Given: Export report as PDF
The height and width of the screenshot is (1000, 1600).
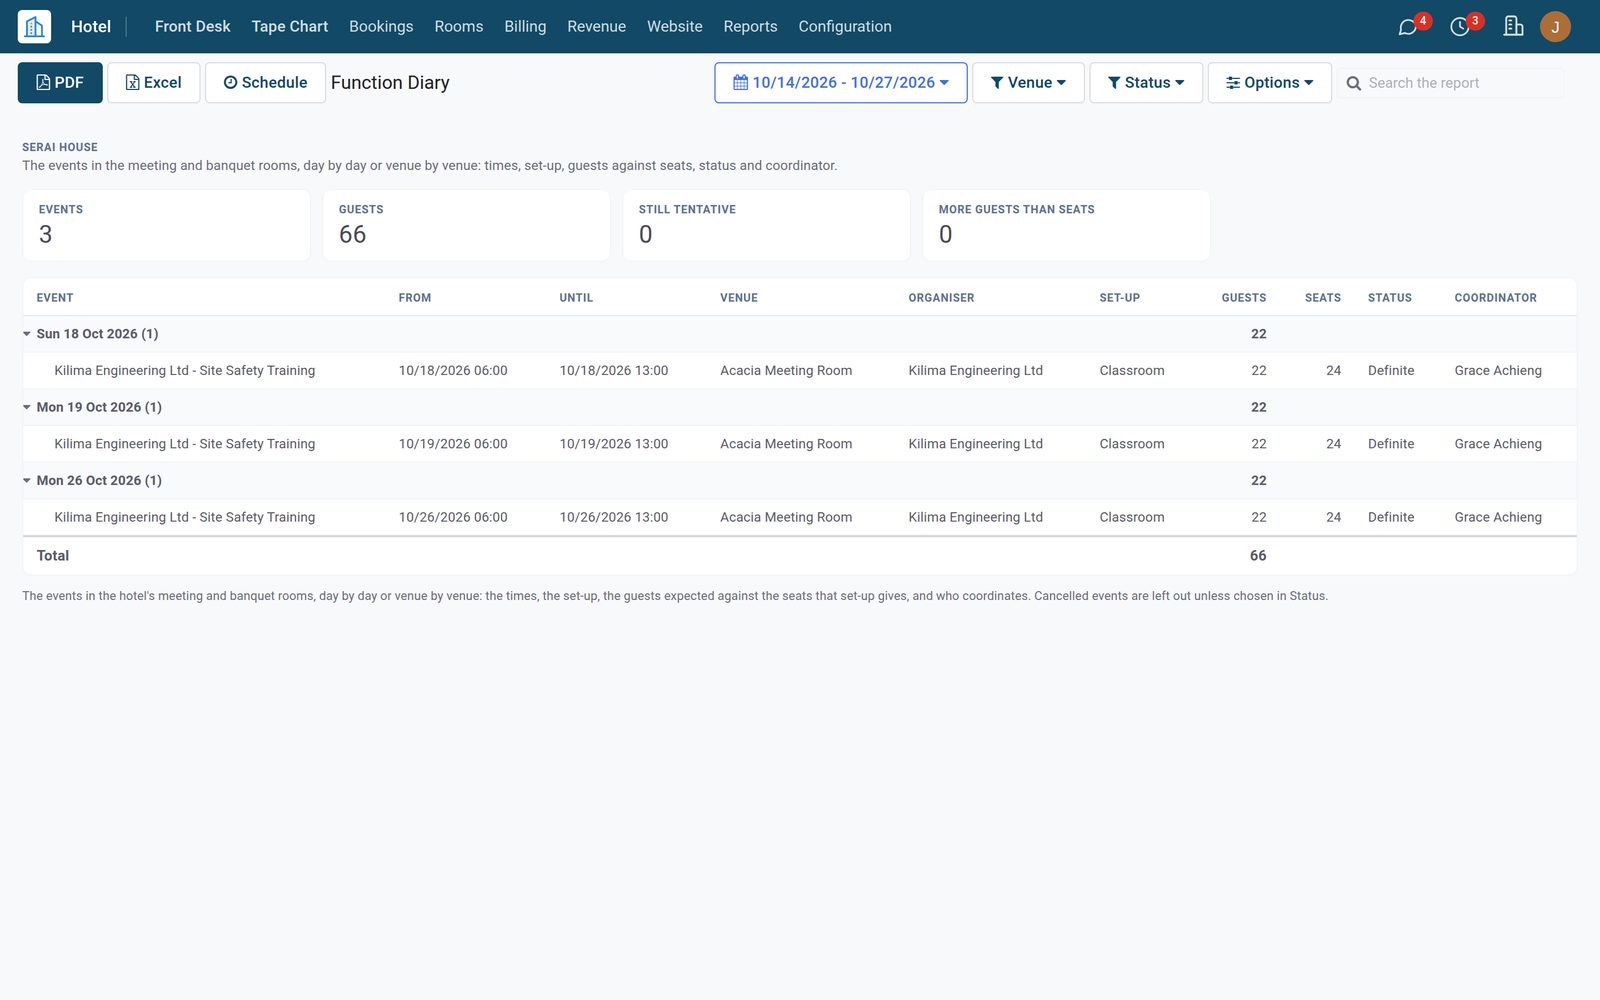Looking at the screenshot, I should (60, 83).
